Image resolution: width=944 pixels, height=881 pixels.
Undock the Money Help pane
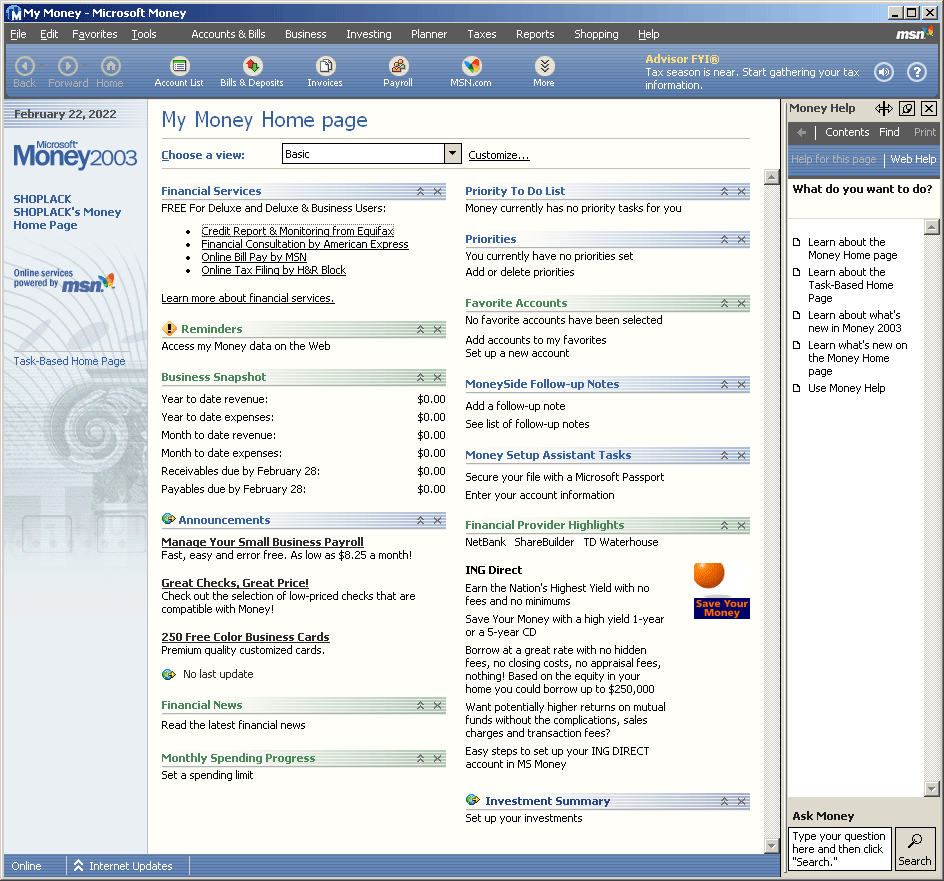(x=907, y=108)
